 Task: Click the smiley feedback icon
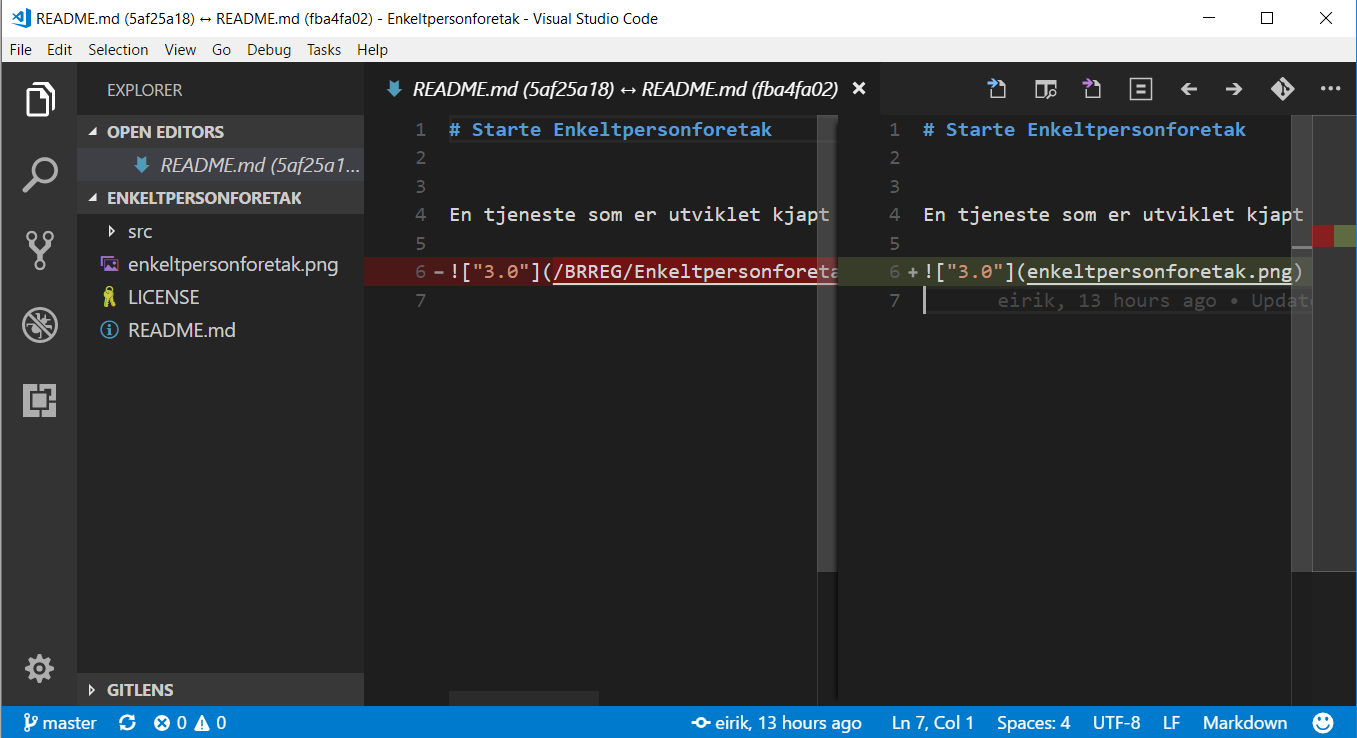click(x=1323, y=723)
